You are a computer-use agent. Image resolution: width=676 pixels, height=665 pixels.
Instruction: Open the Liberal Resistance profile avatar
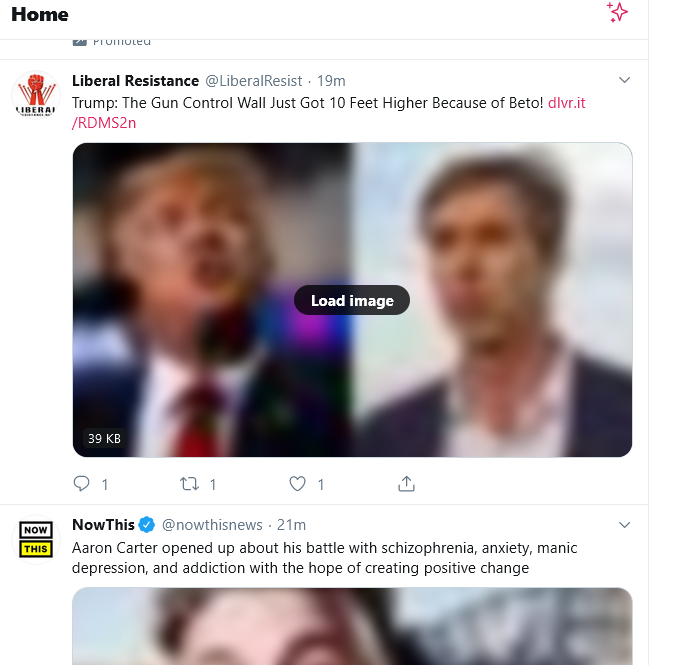coord(36,98)
